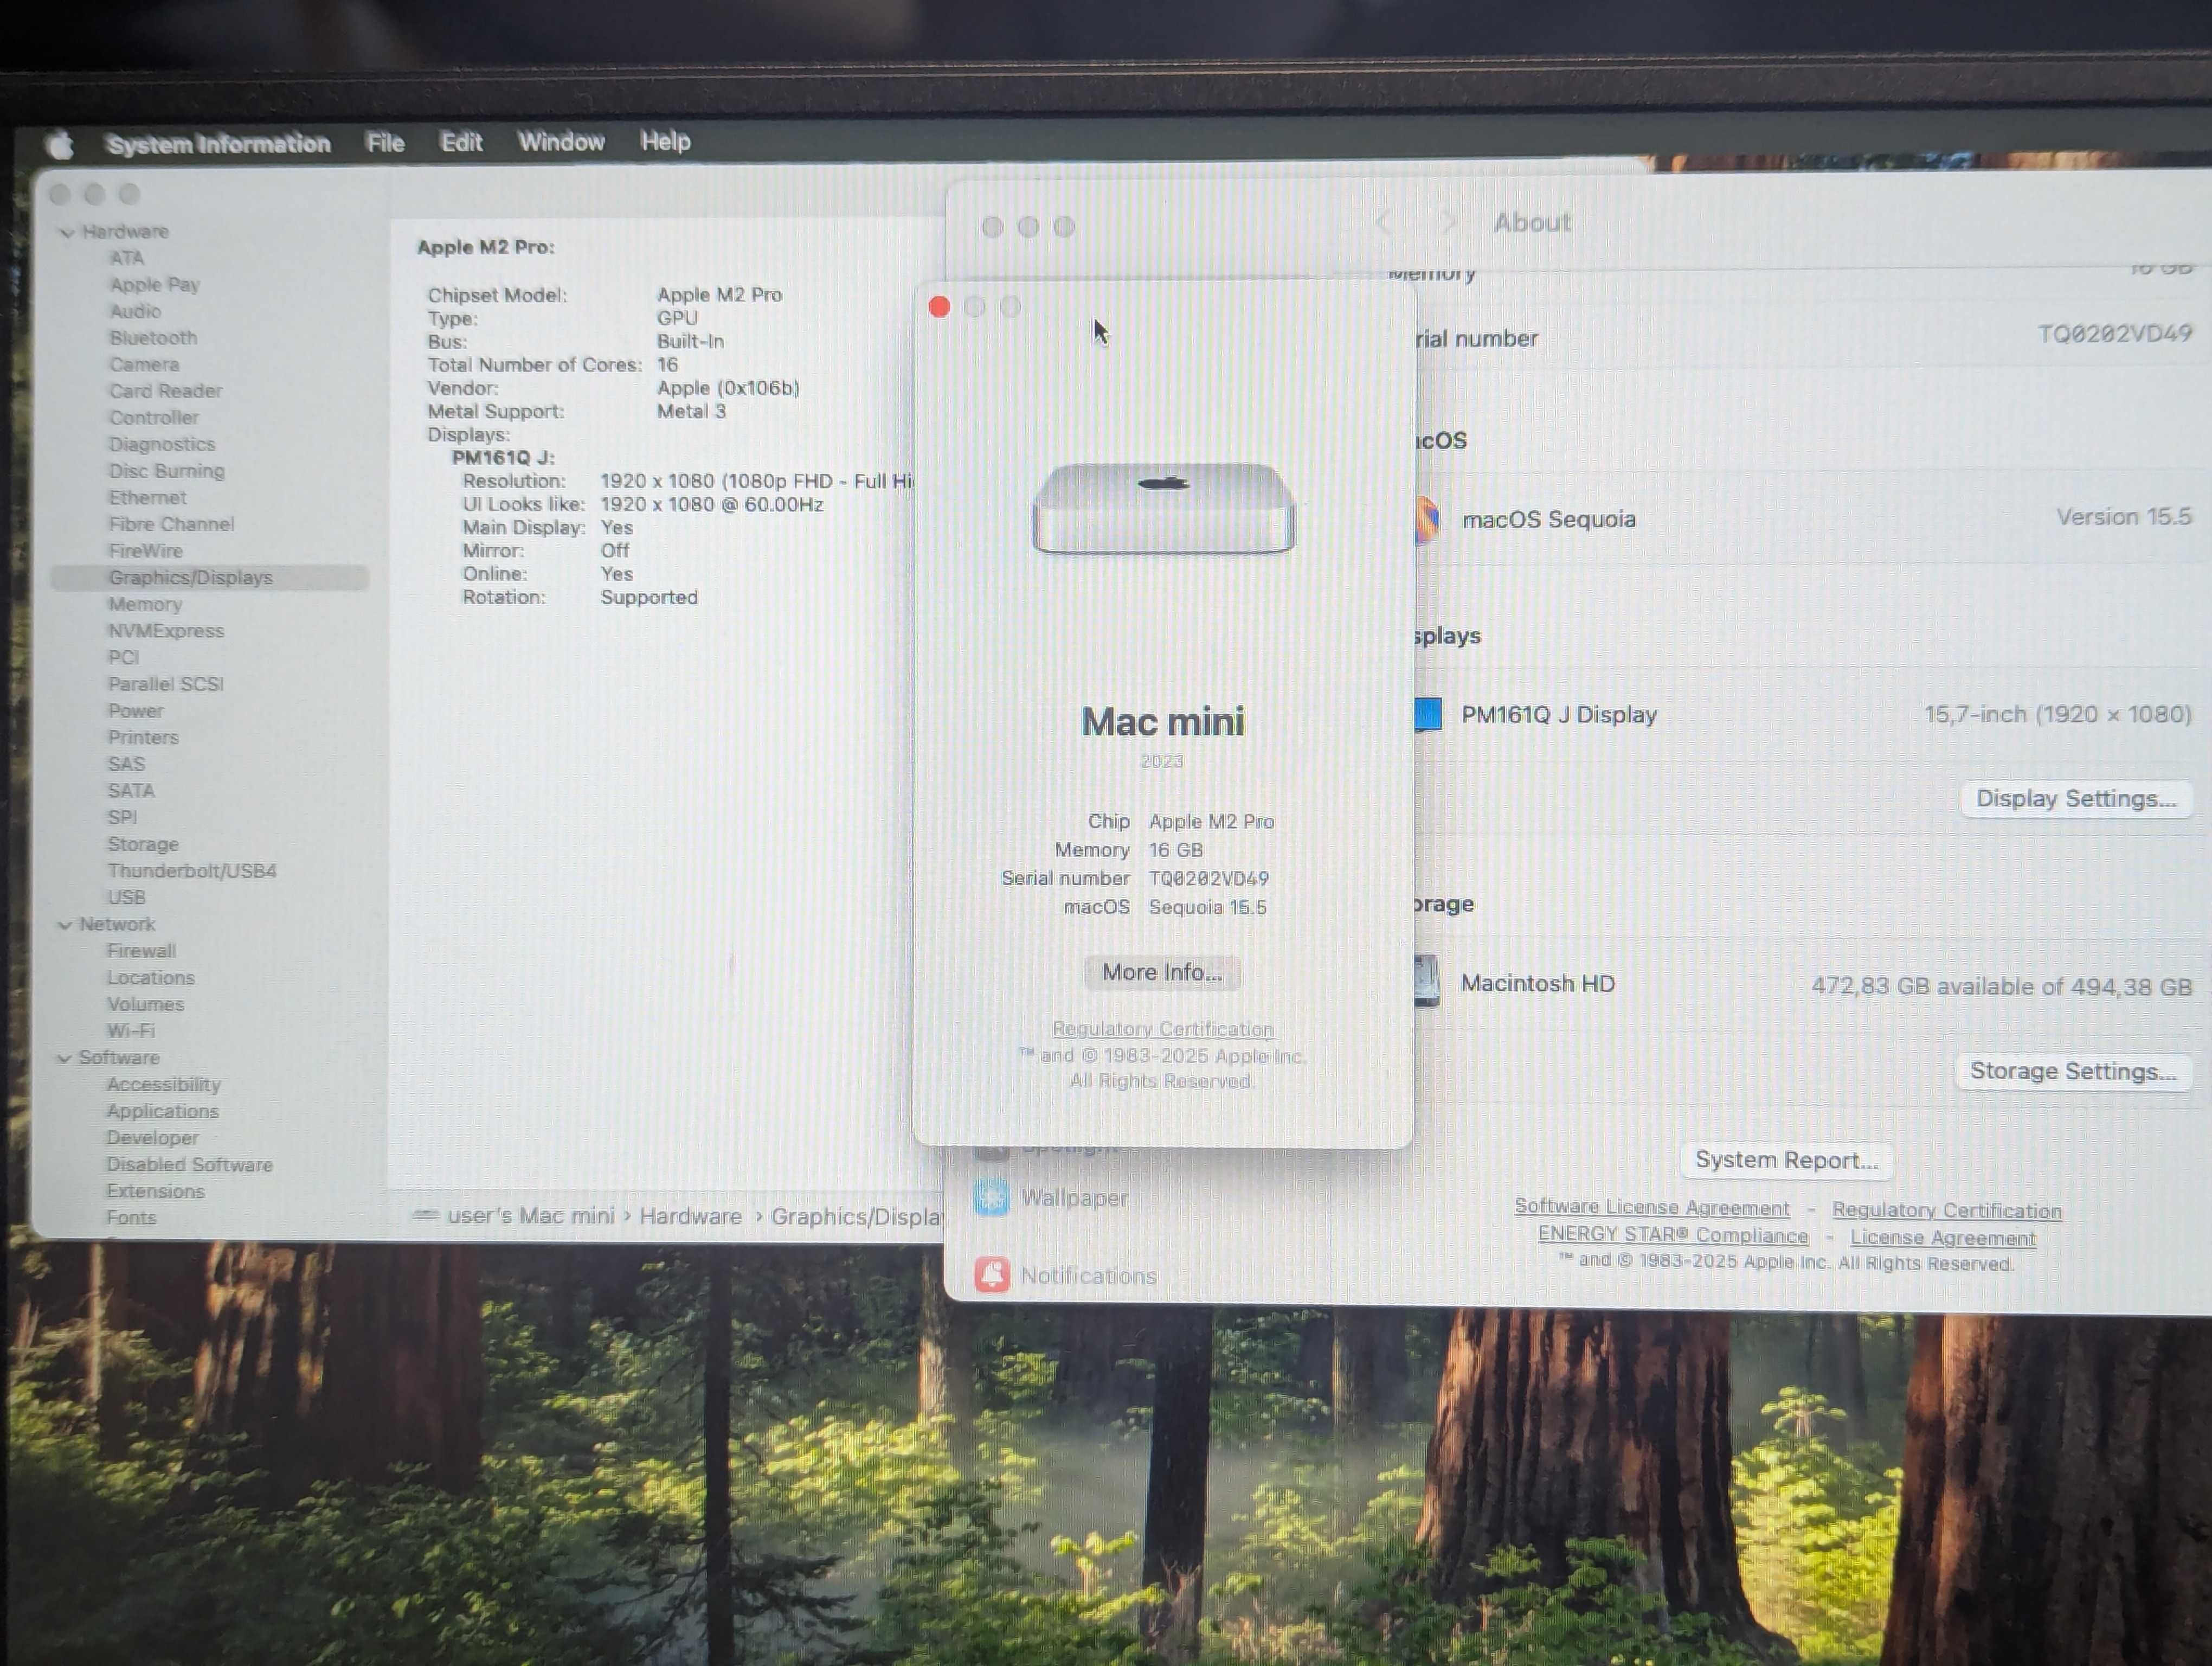Select Memory in the sidebar
Viewport: 2212px width, 1666px height.
(145, 604)
